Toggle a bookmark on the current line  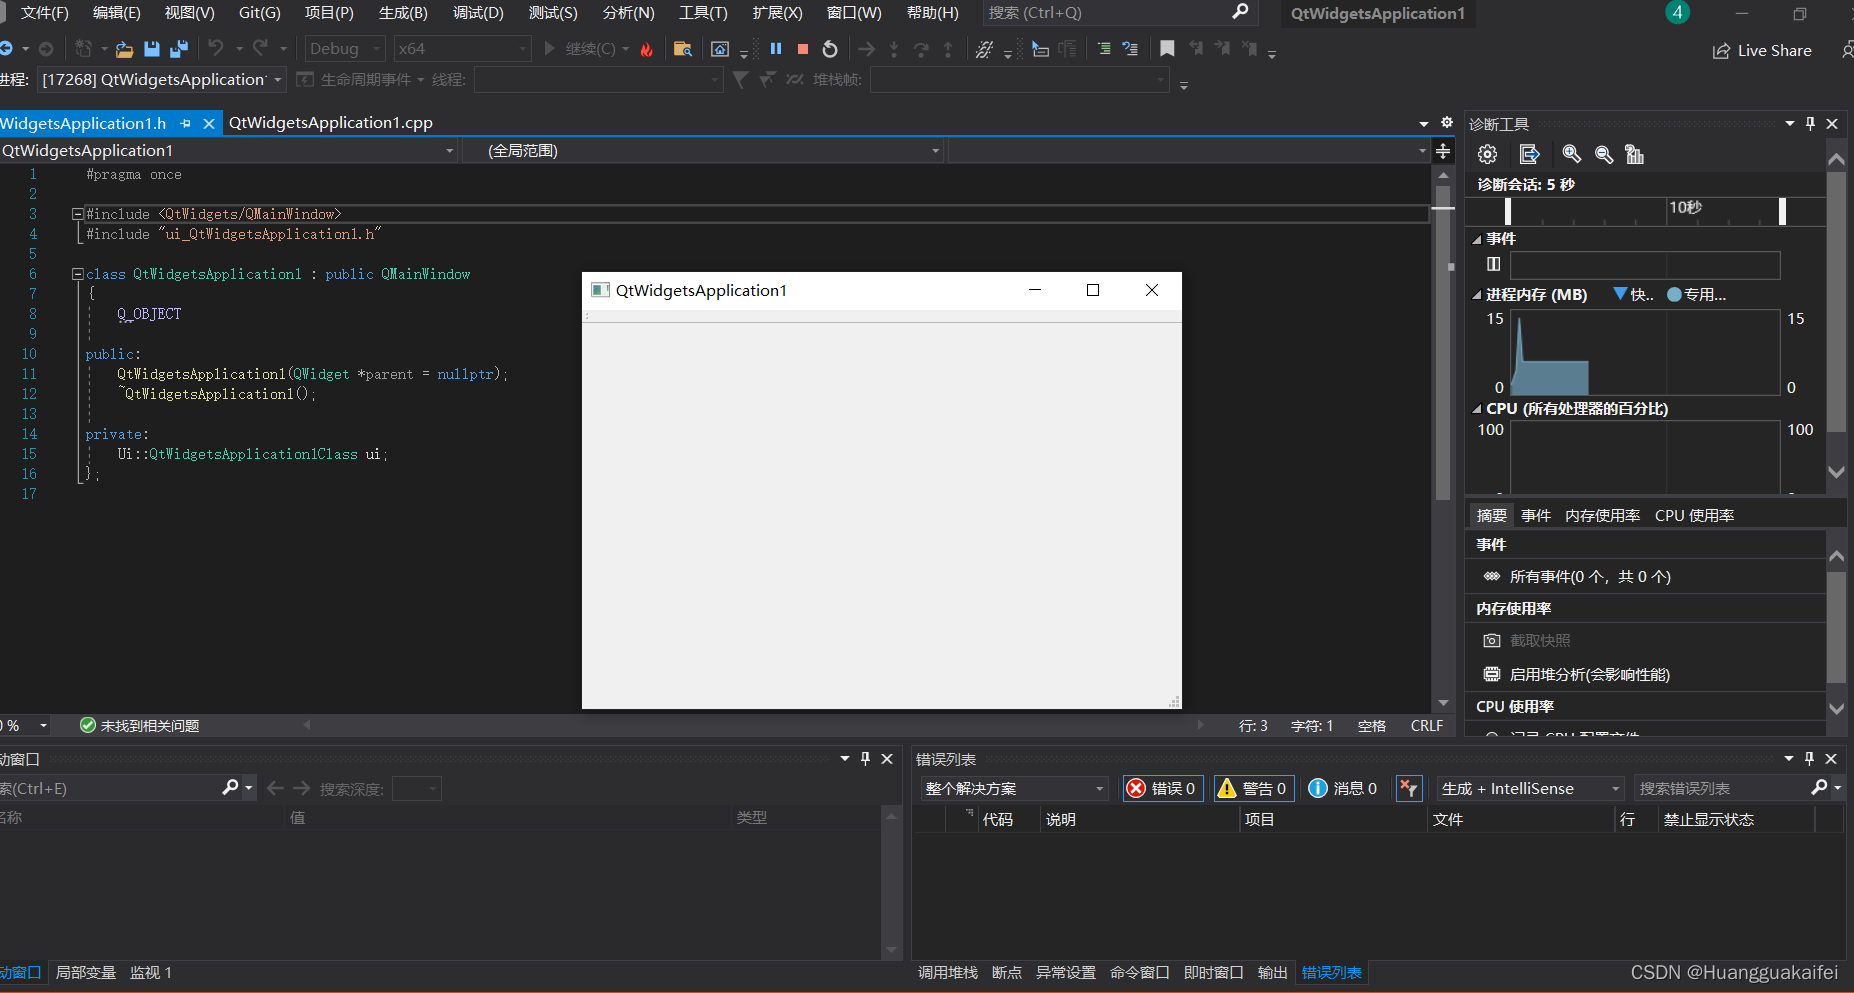[1167, 47]
